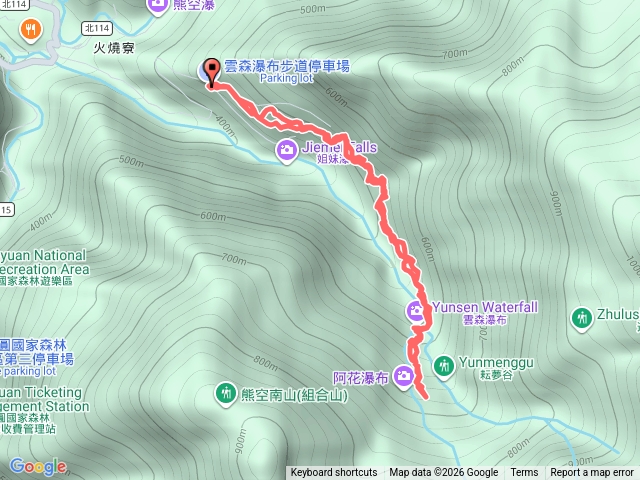Click the Yunsen Waterfall label text
Image resolution: width=640 pixels, height=480 pixels.
point(485,307)
